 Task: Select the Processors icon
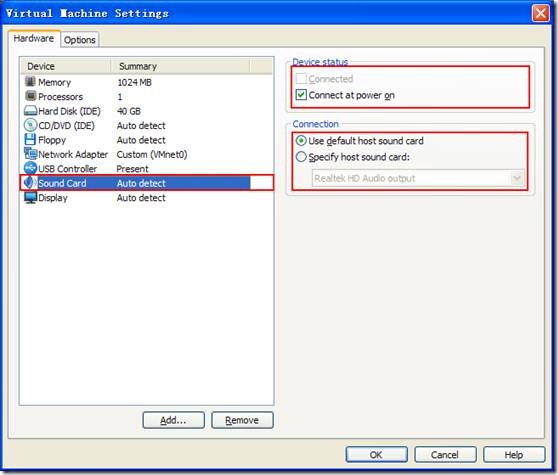[31, 96]
